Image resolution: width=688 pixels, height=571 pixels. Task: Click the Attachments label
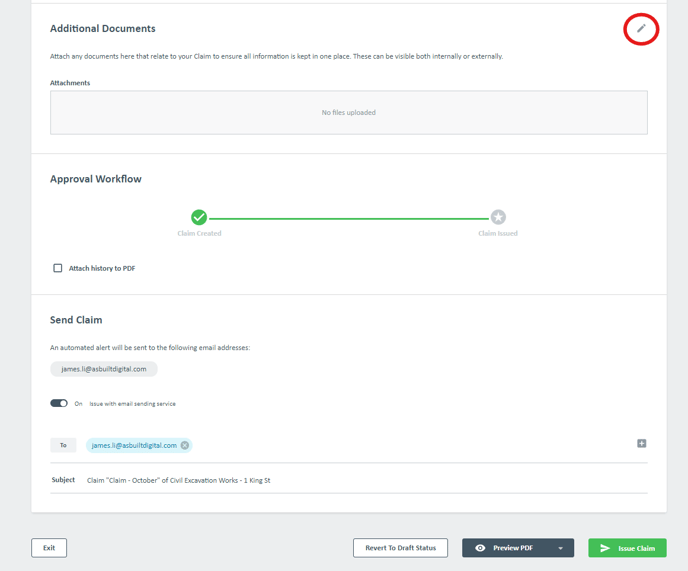70,83
